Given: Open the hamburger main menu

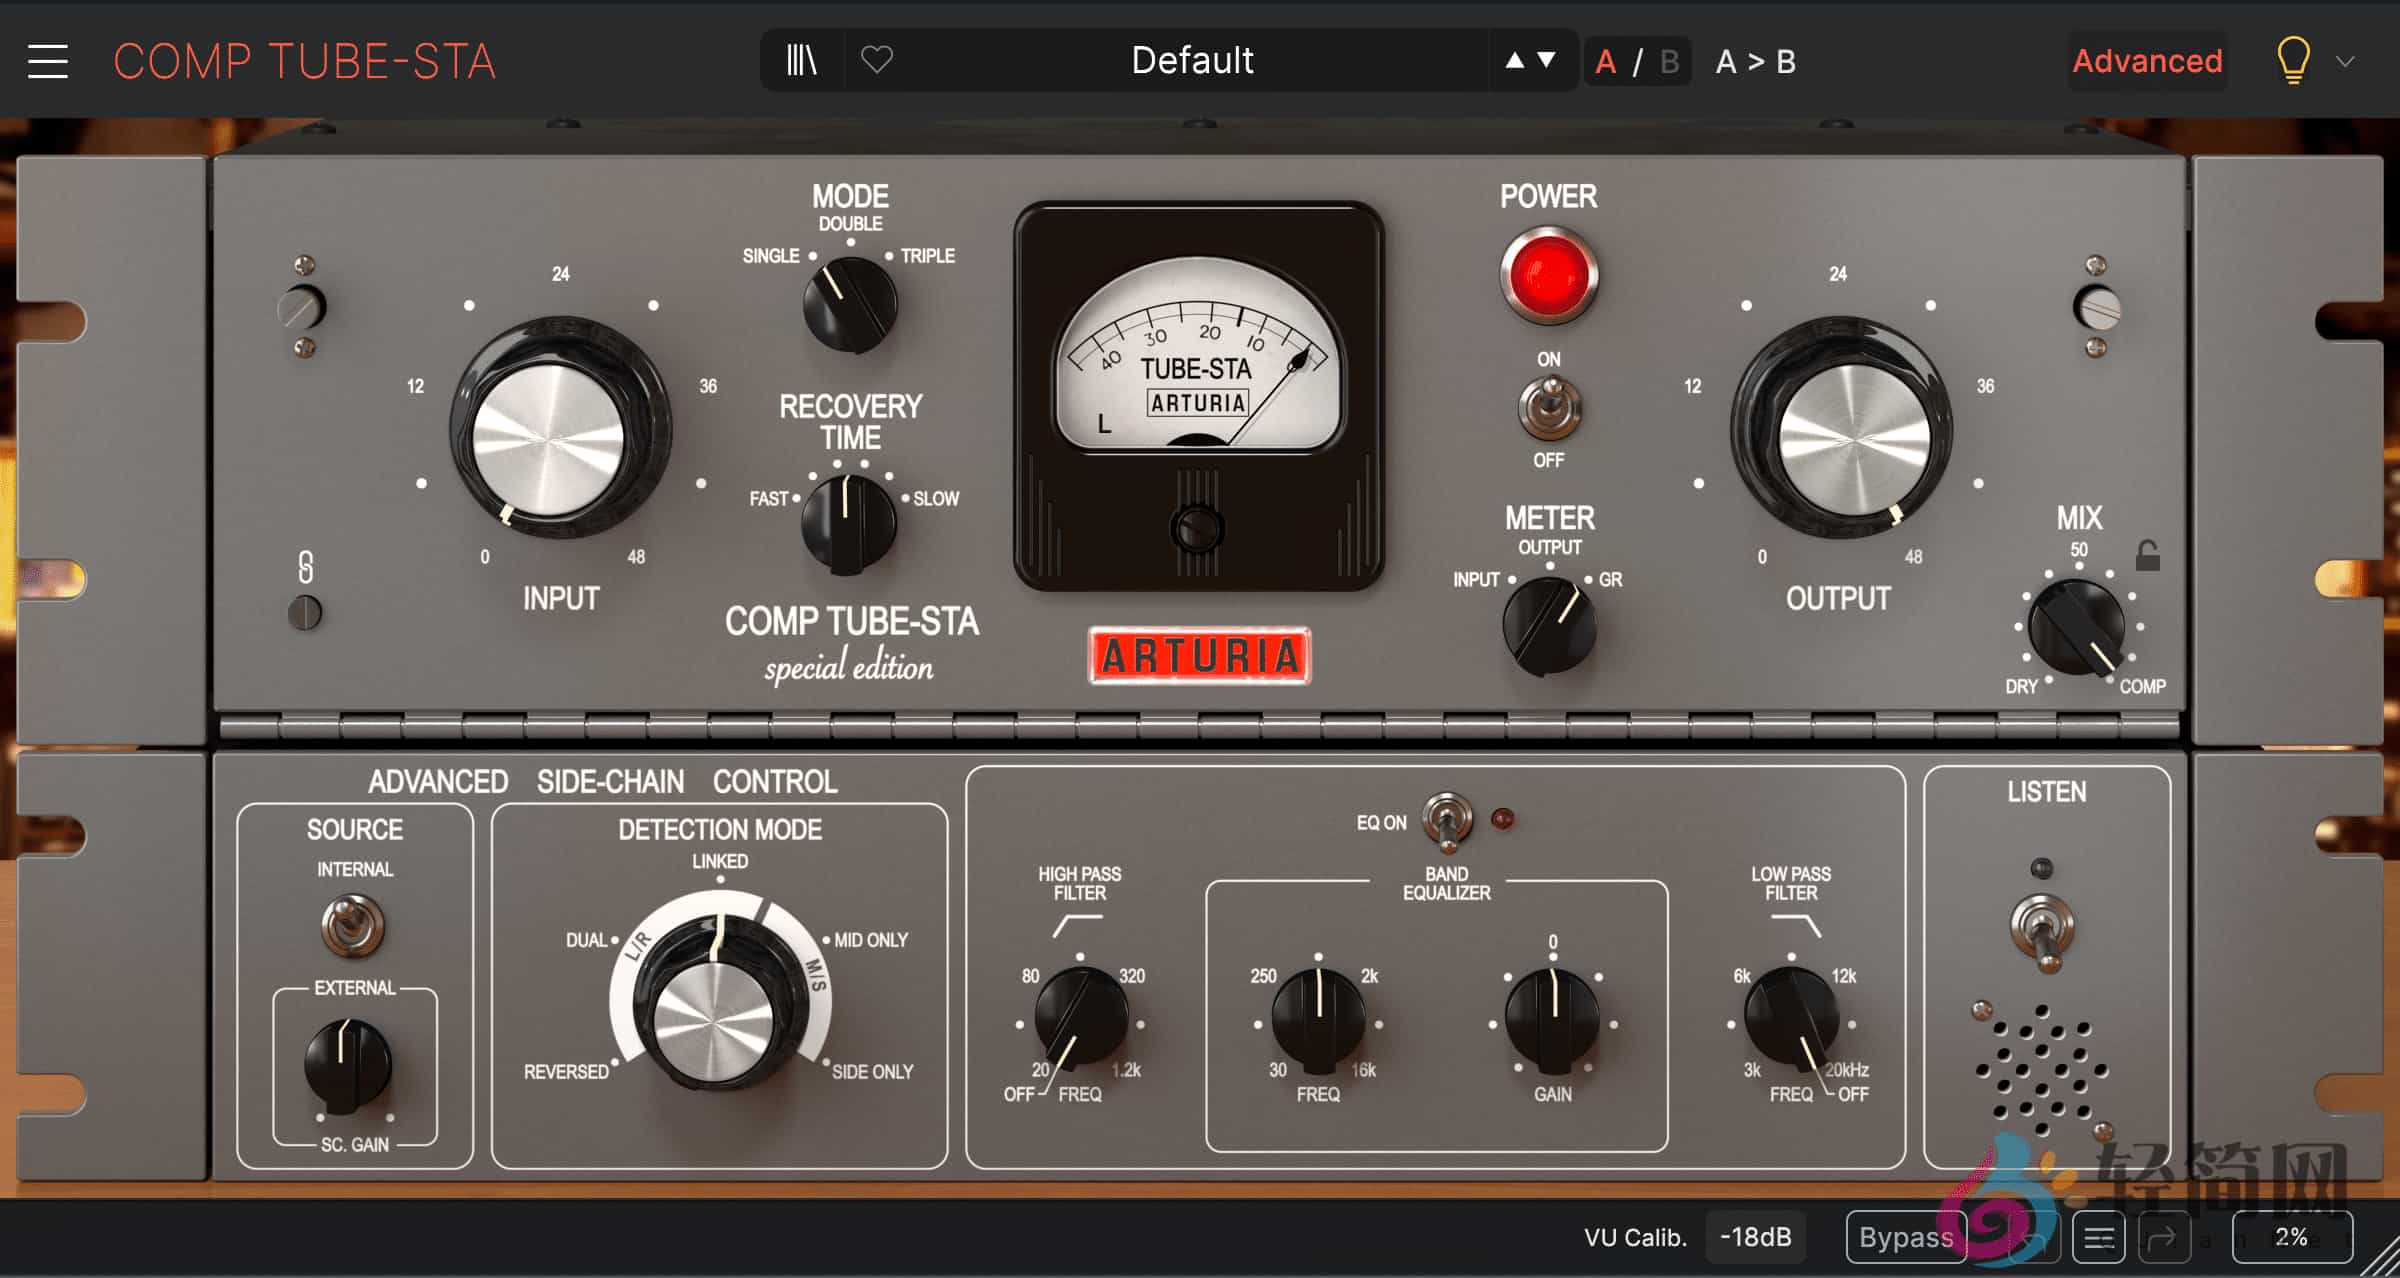Looking at the screenshot, I should click(47, 61).
